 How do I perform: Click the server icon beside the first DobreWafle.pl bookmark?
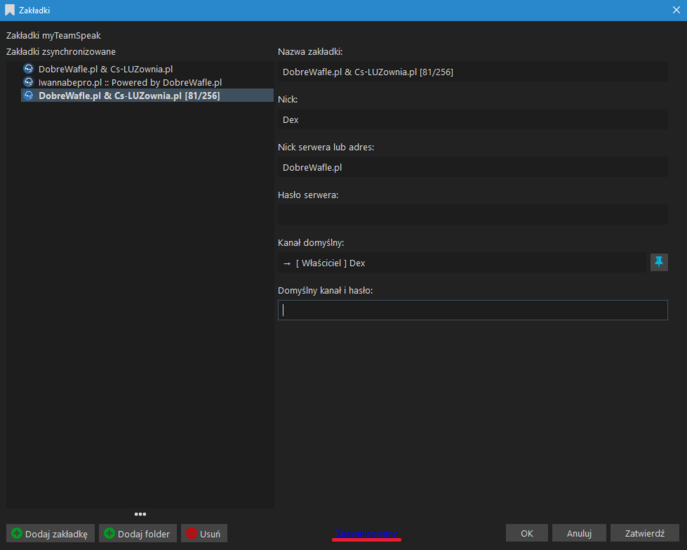29,69
